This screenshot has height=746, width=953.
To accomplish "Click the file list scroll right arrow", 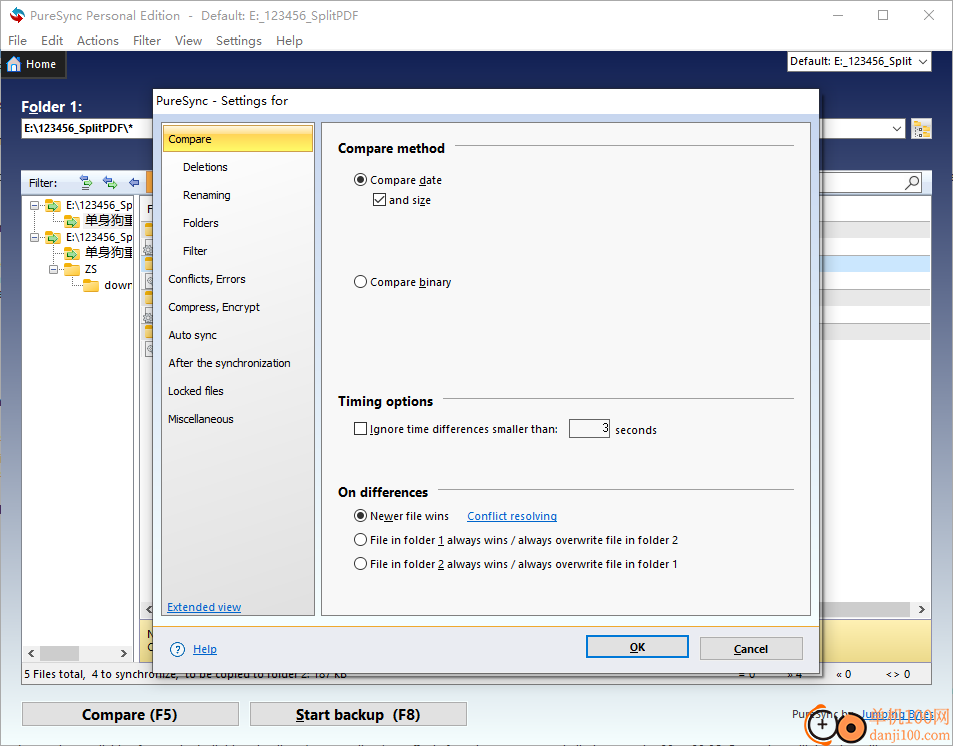I will click(x=921, y=609).
